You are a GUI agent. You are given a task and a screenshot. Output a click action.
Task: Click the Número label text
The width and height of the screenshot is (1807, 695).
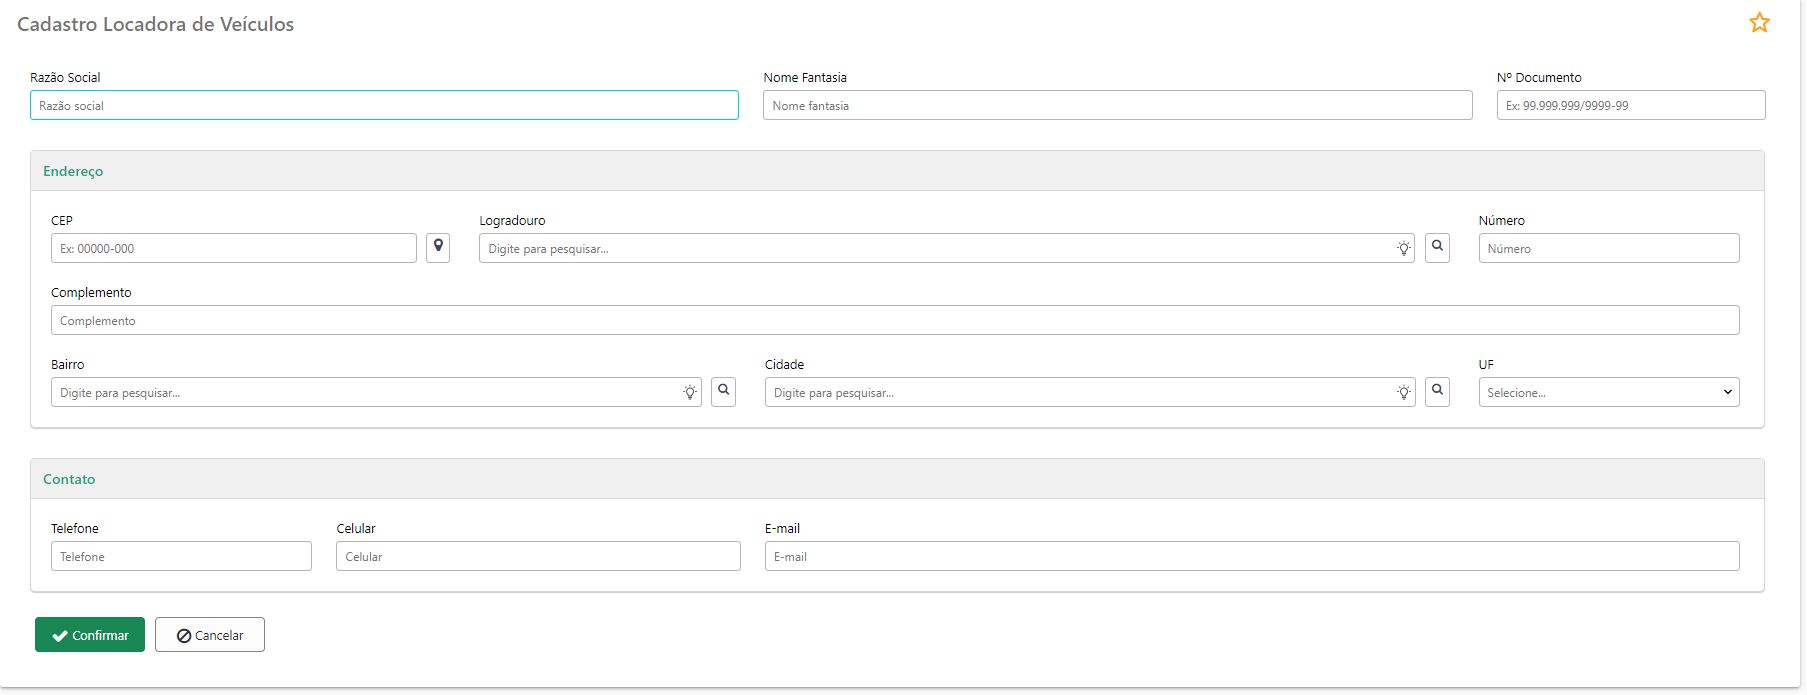[1502, 220]
